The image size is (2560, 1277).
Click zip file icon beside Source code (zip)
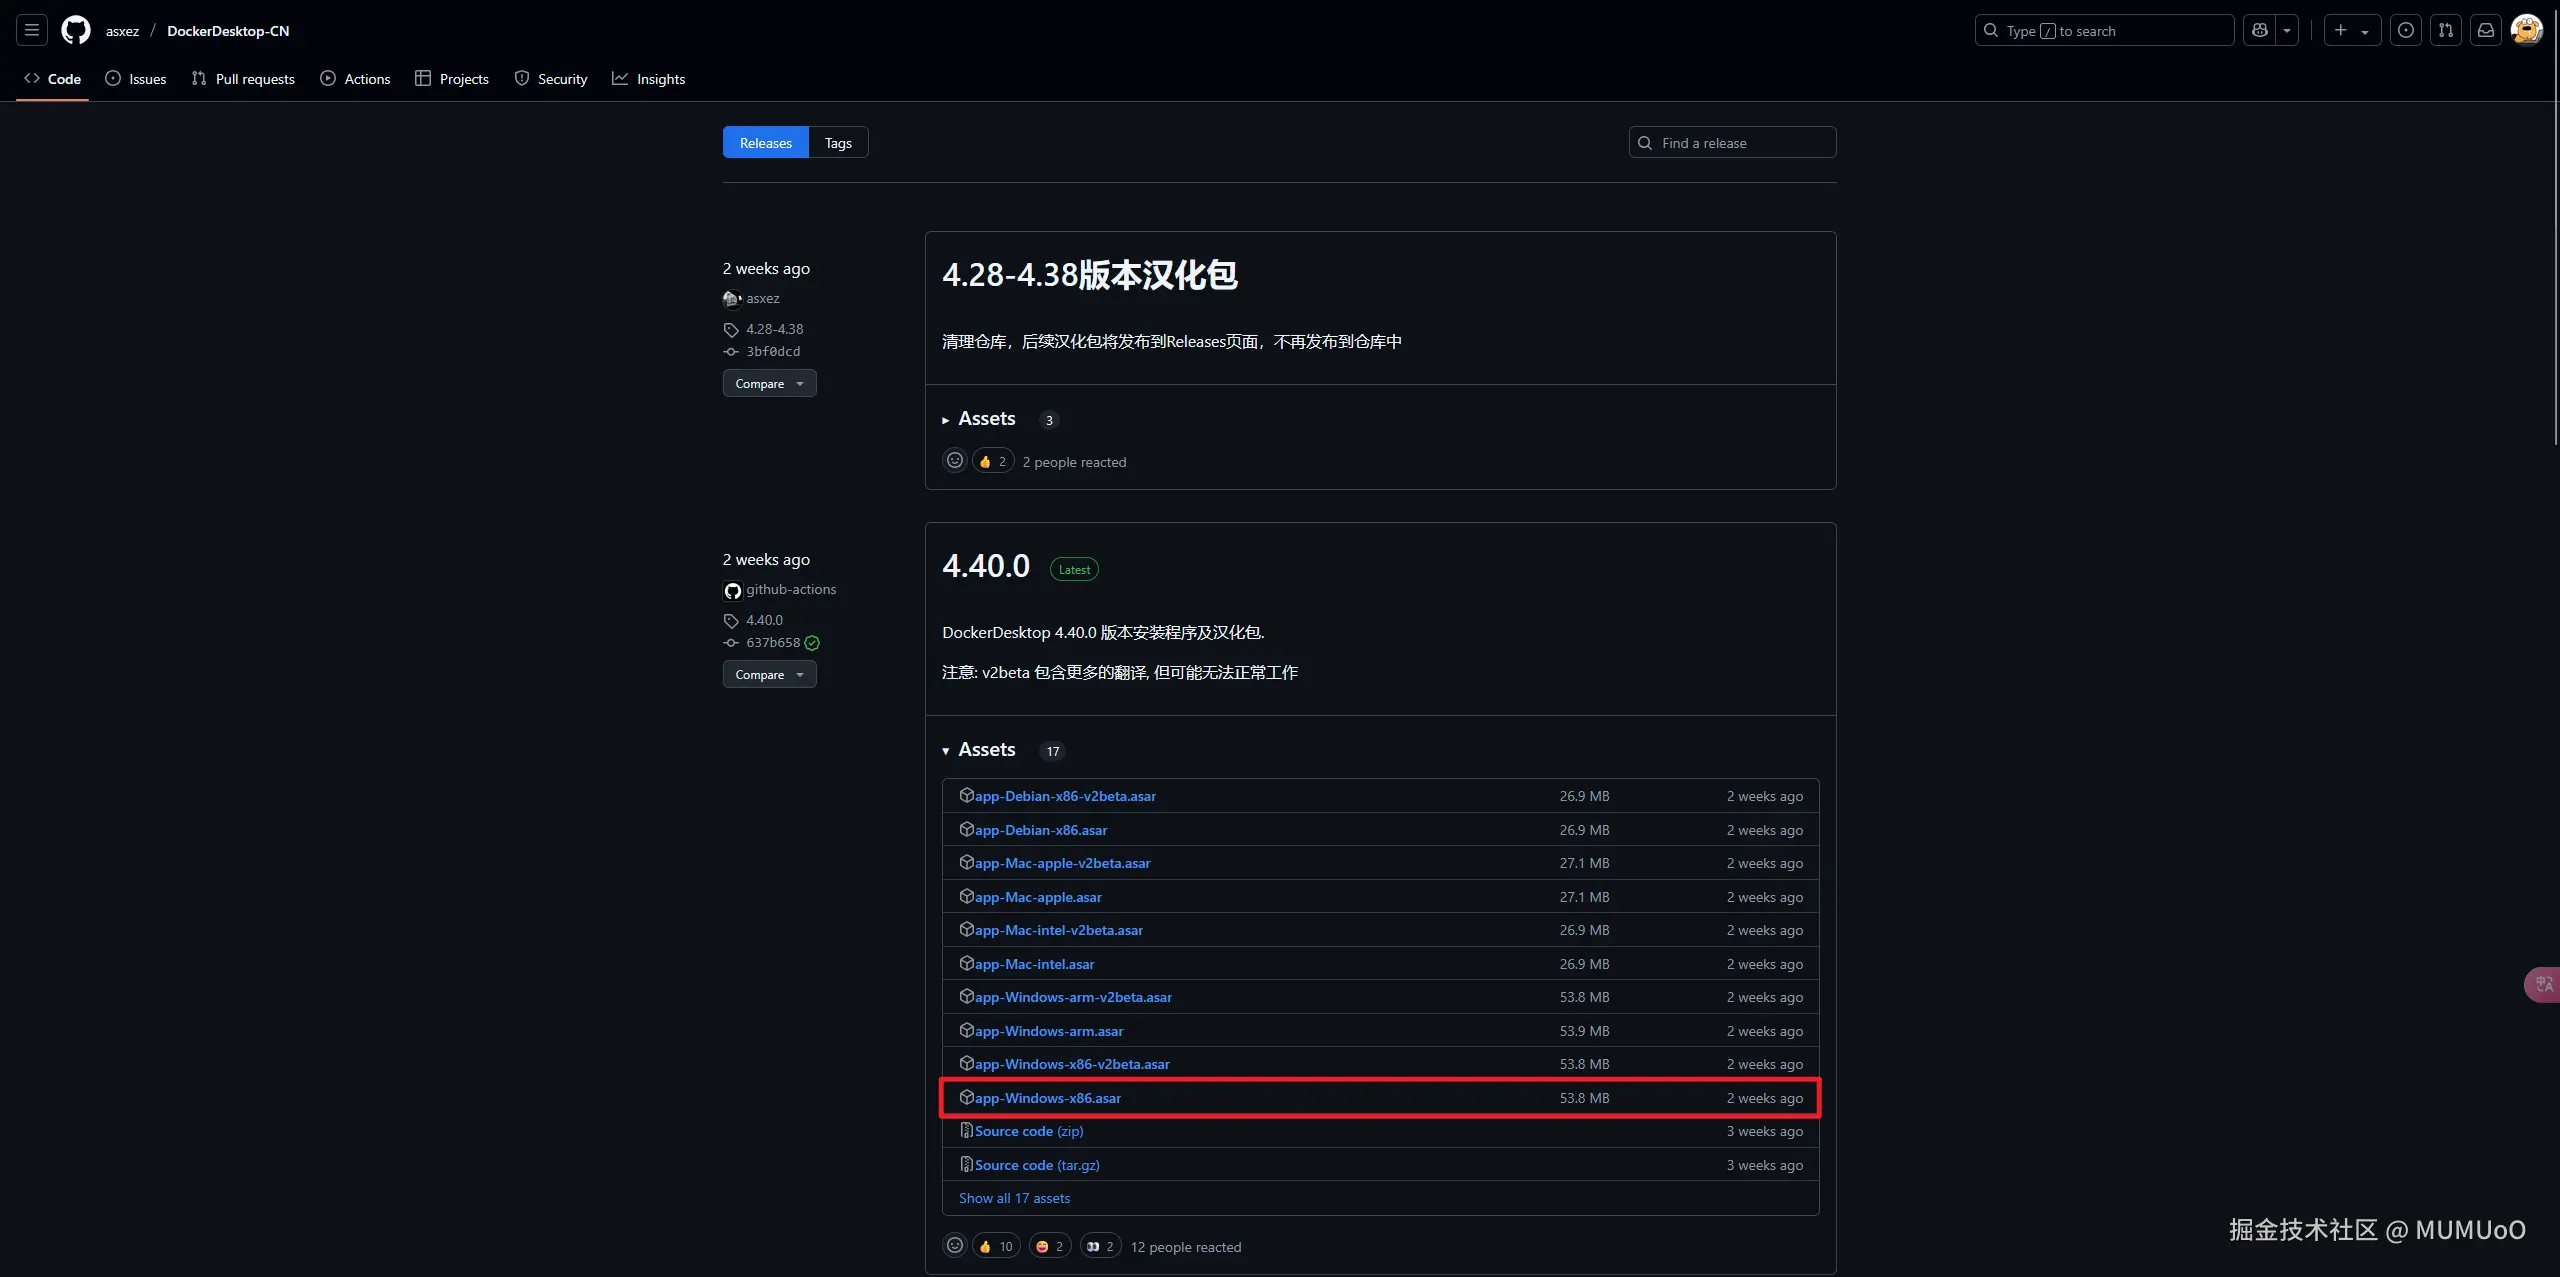tap(966, 1130)
